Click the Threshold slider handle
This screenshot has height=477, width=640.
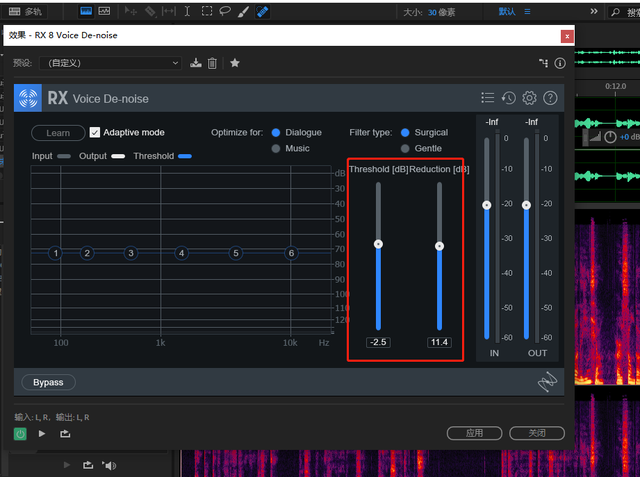pyautogui.click(x=378, y=243)
